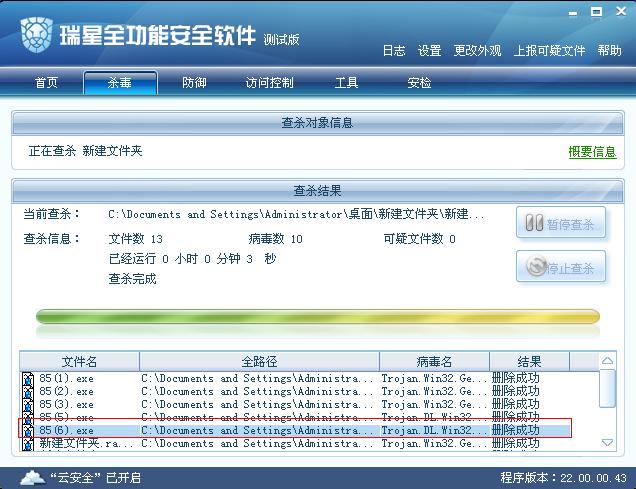Click the 停止查杀 stop button

[561, 266]
